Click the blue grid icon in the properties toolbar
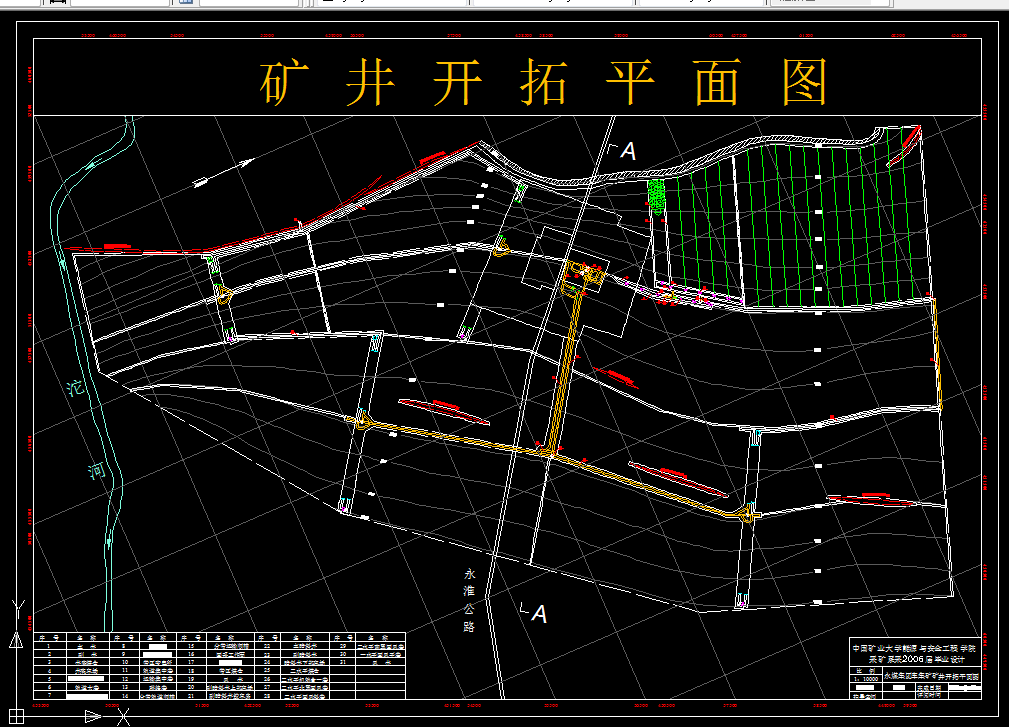Screen dimensions: 1009x727 click(x=187, y=5)
